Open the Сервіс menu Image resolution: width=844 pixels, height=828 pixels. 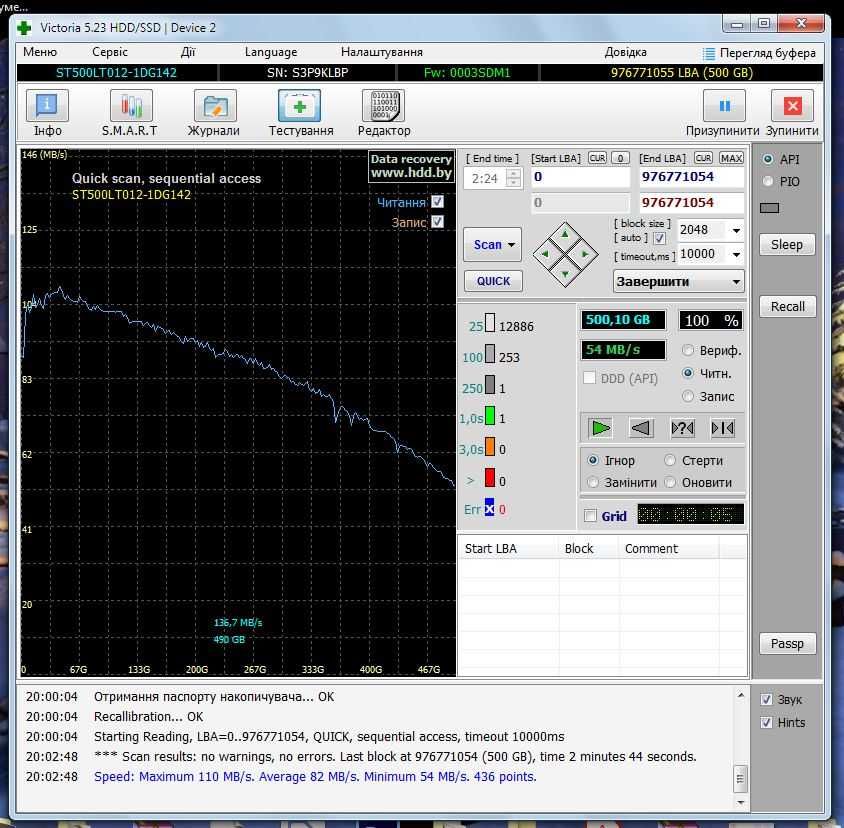click(110, 52)
